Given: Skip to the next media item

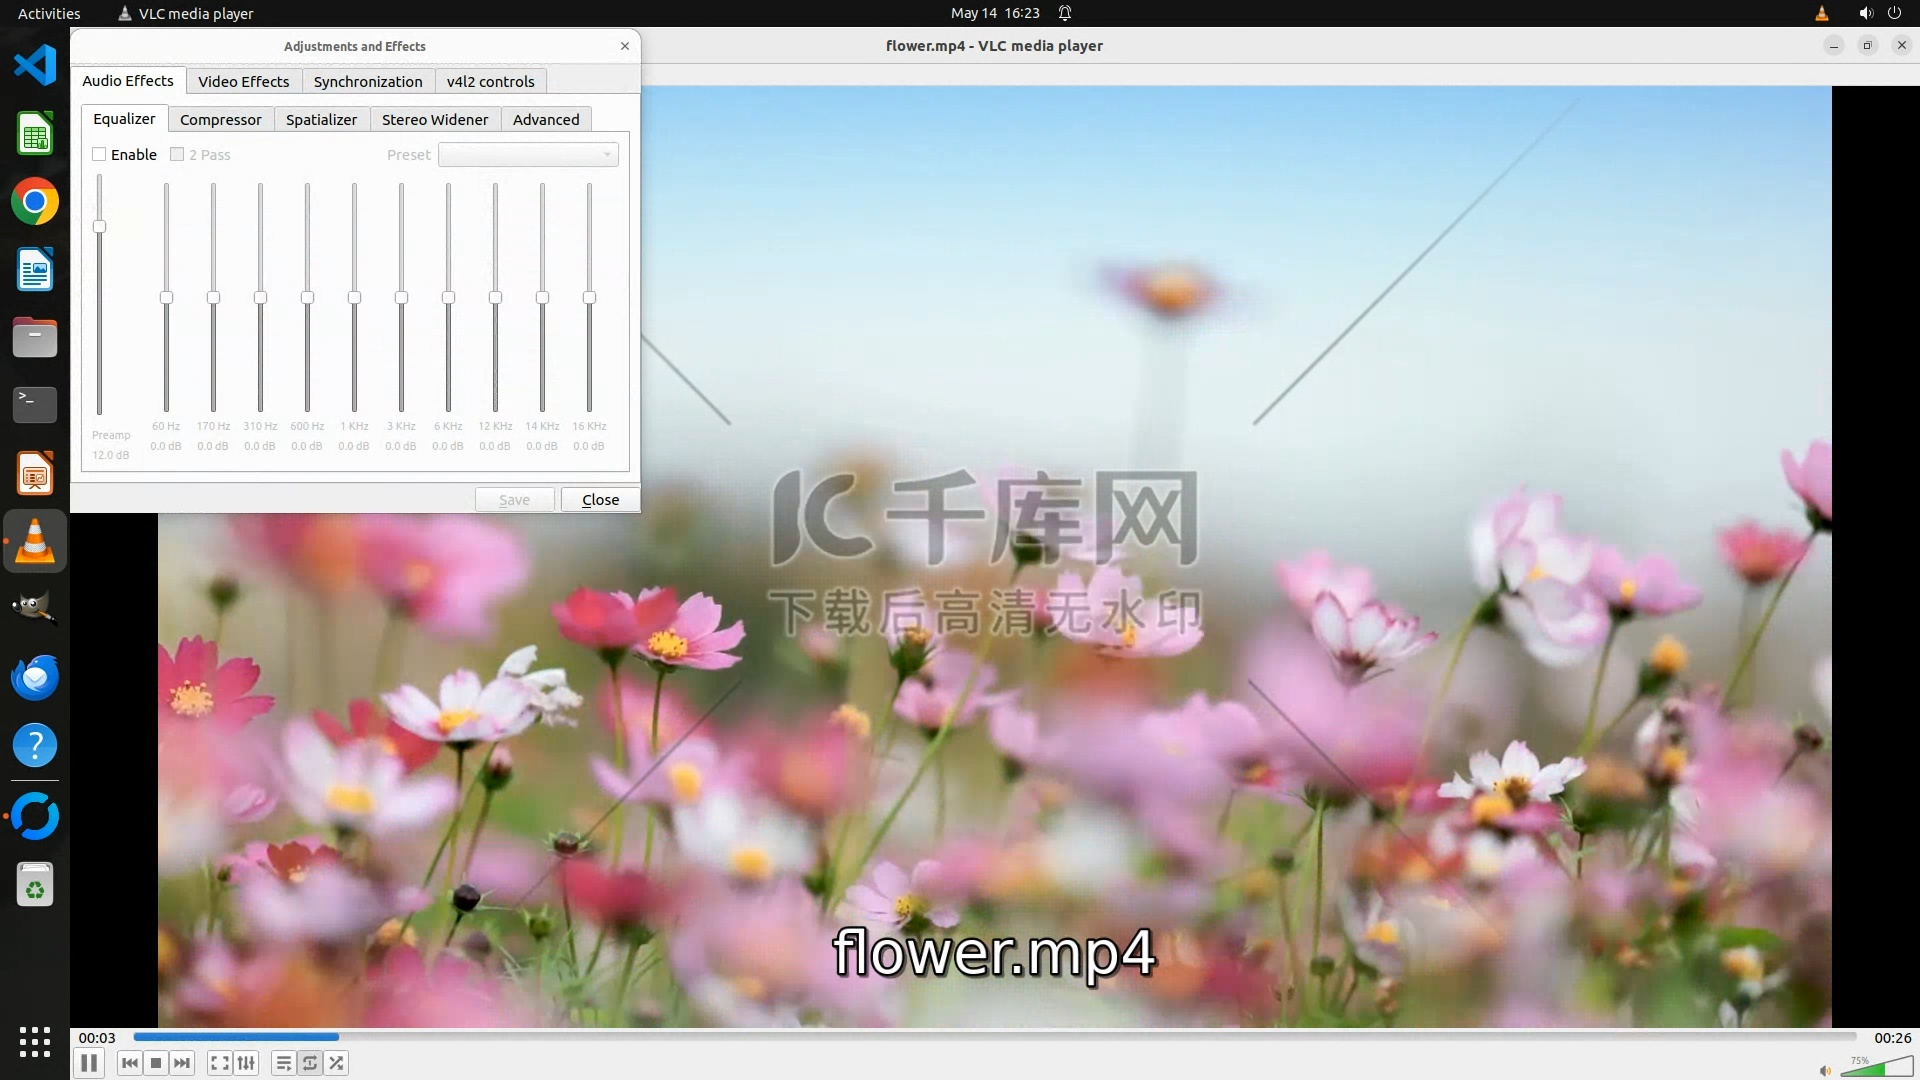Looking at the screenshot, I should (182, 1063).
